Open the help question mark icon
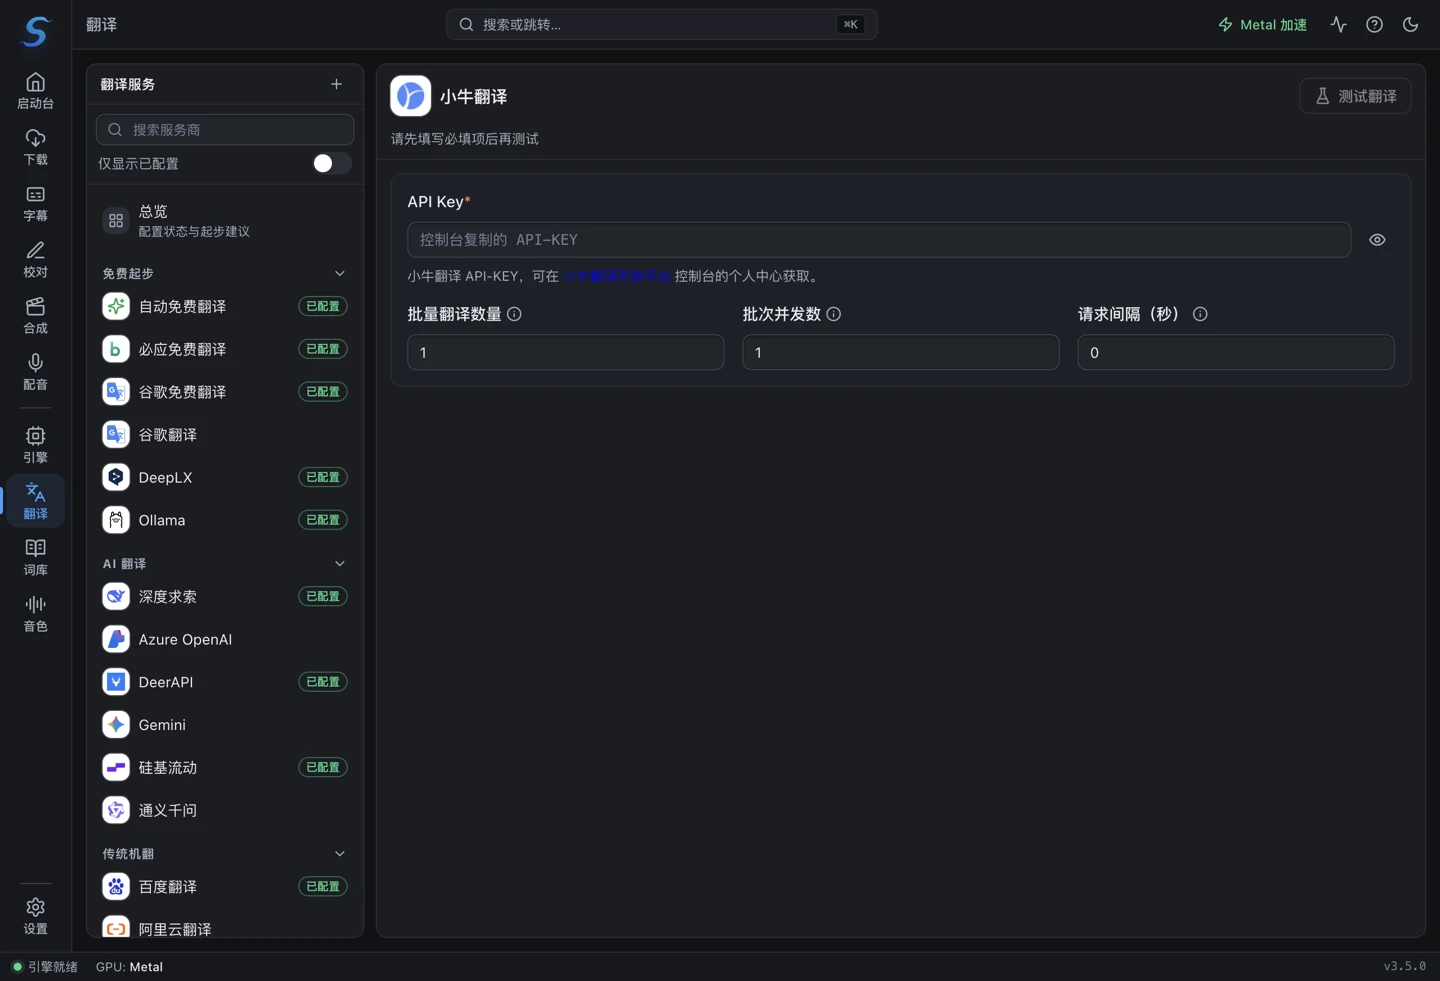This screenshot has height=981, width=1440. pyautogui.click(x=1374, y=25)
